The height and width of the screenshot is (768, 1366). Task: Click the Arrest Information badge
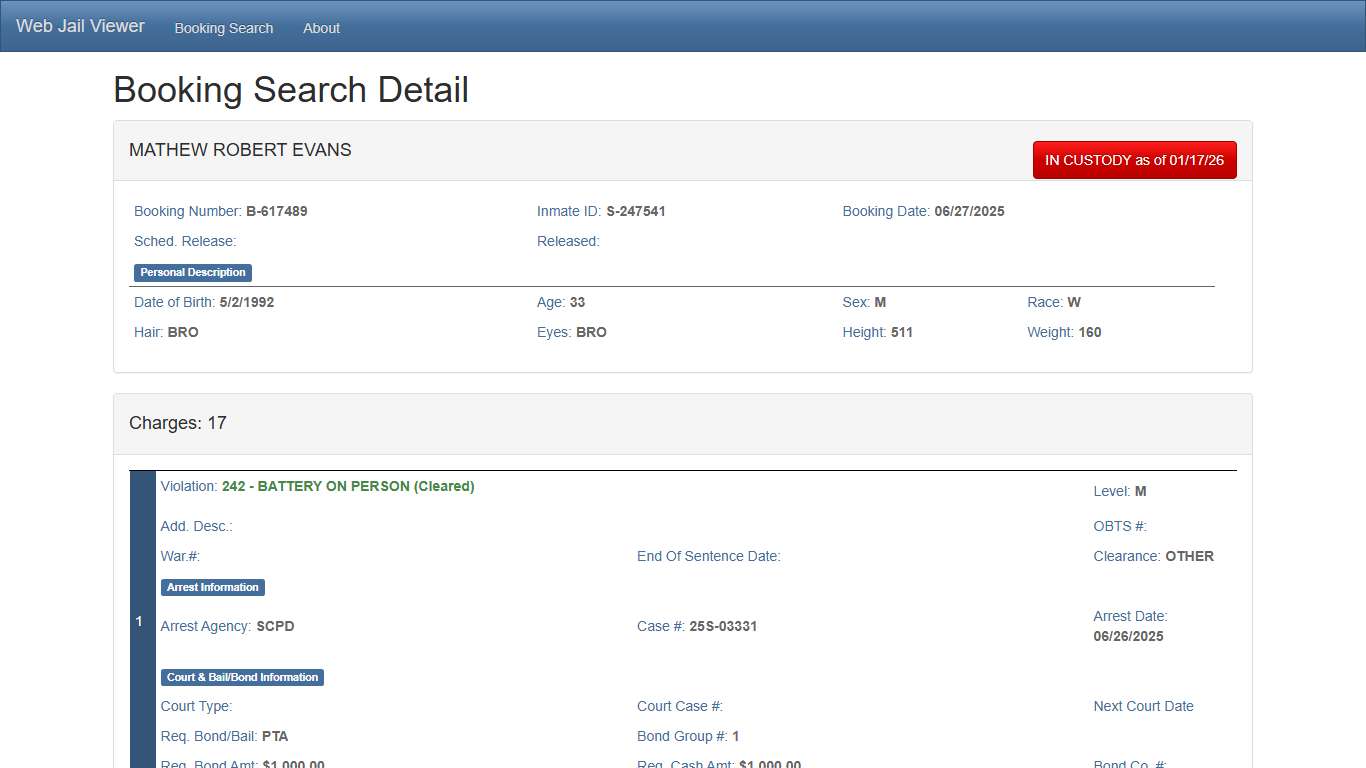coord(213,587)
